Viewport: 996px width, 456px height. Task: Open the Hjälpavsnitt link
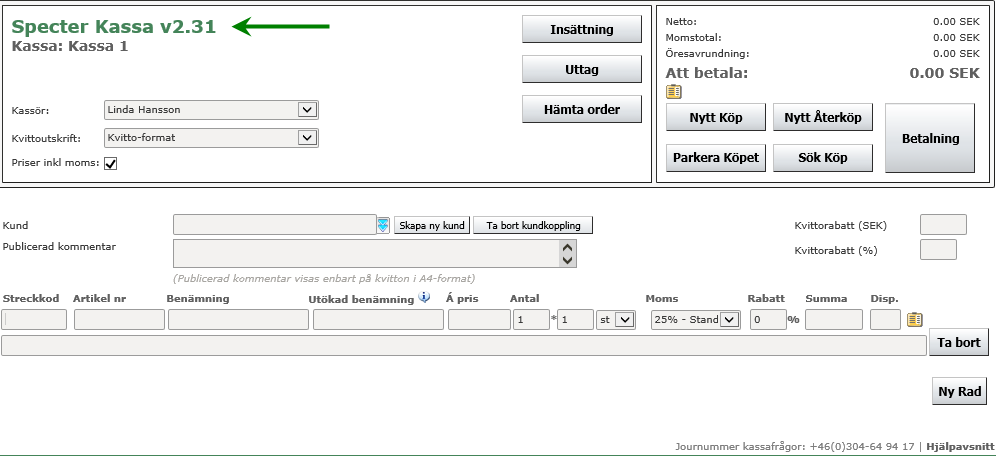960,446
